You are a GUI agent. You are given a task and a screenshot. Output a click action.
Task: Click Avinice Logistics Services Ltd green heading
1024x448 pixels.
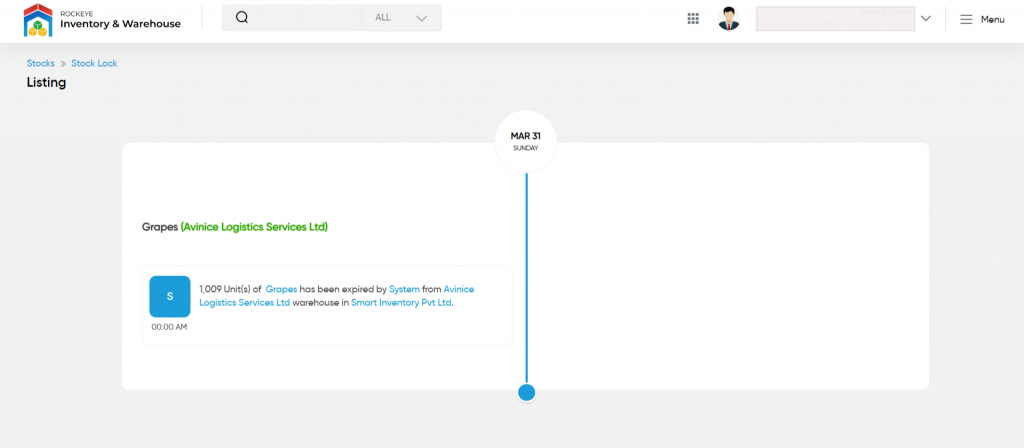point(255,227)
